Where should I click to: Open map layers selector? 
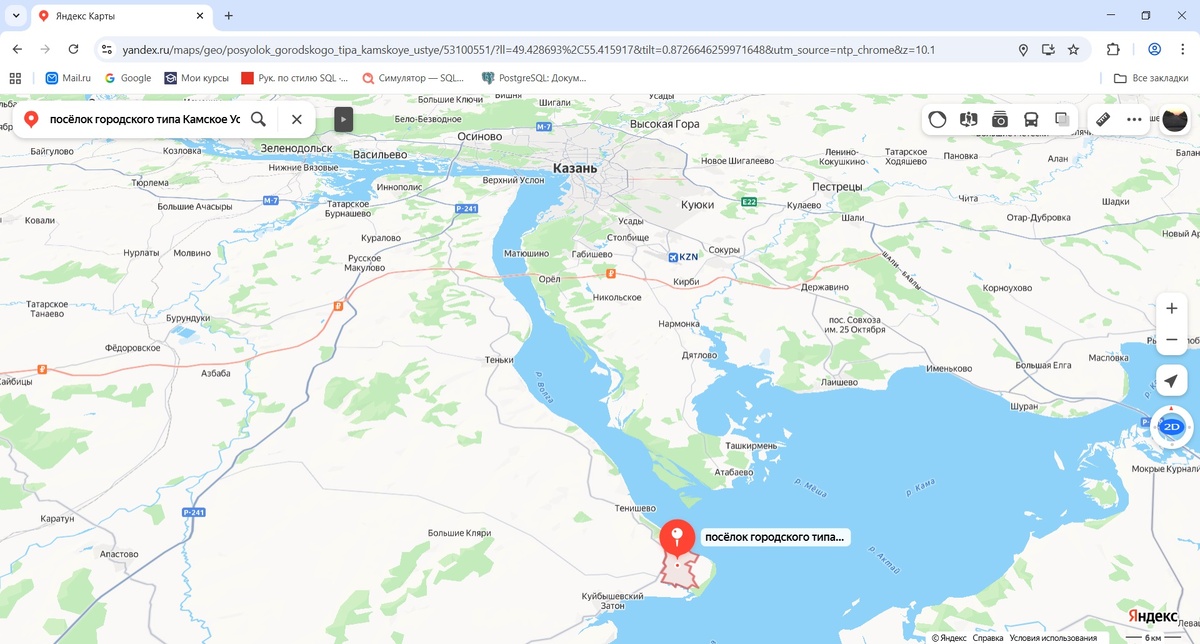tap(1062, 119)
